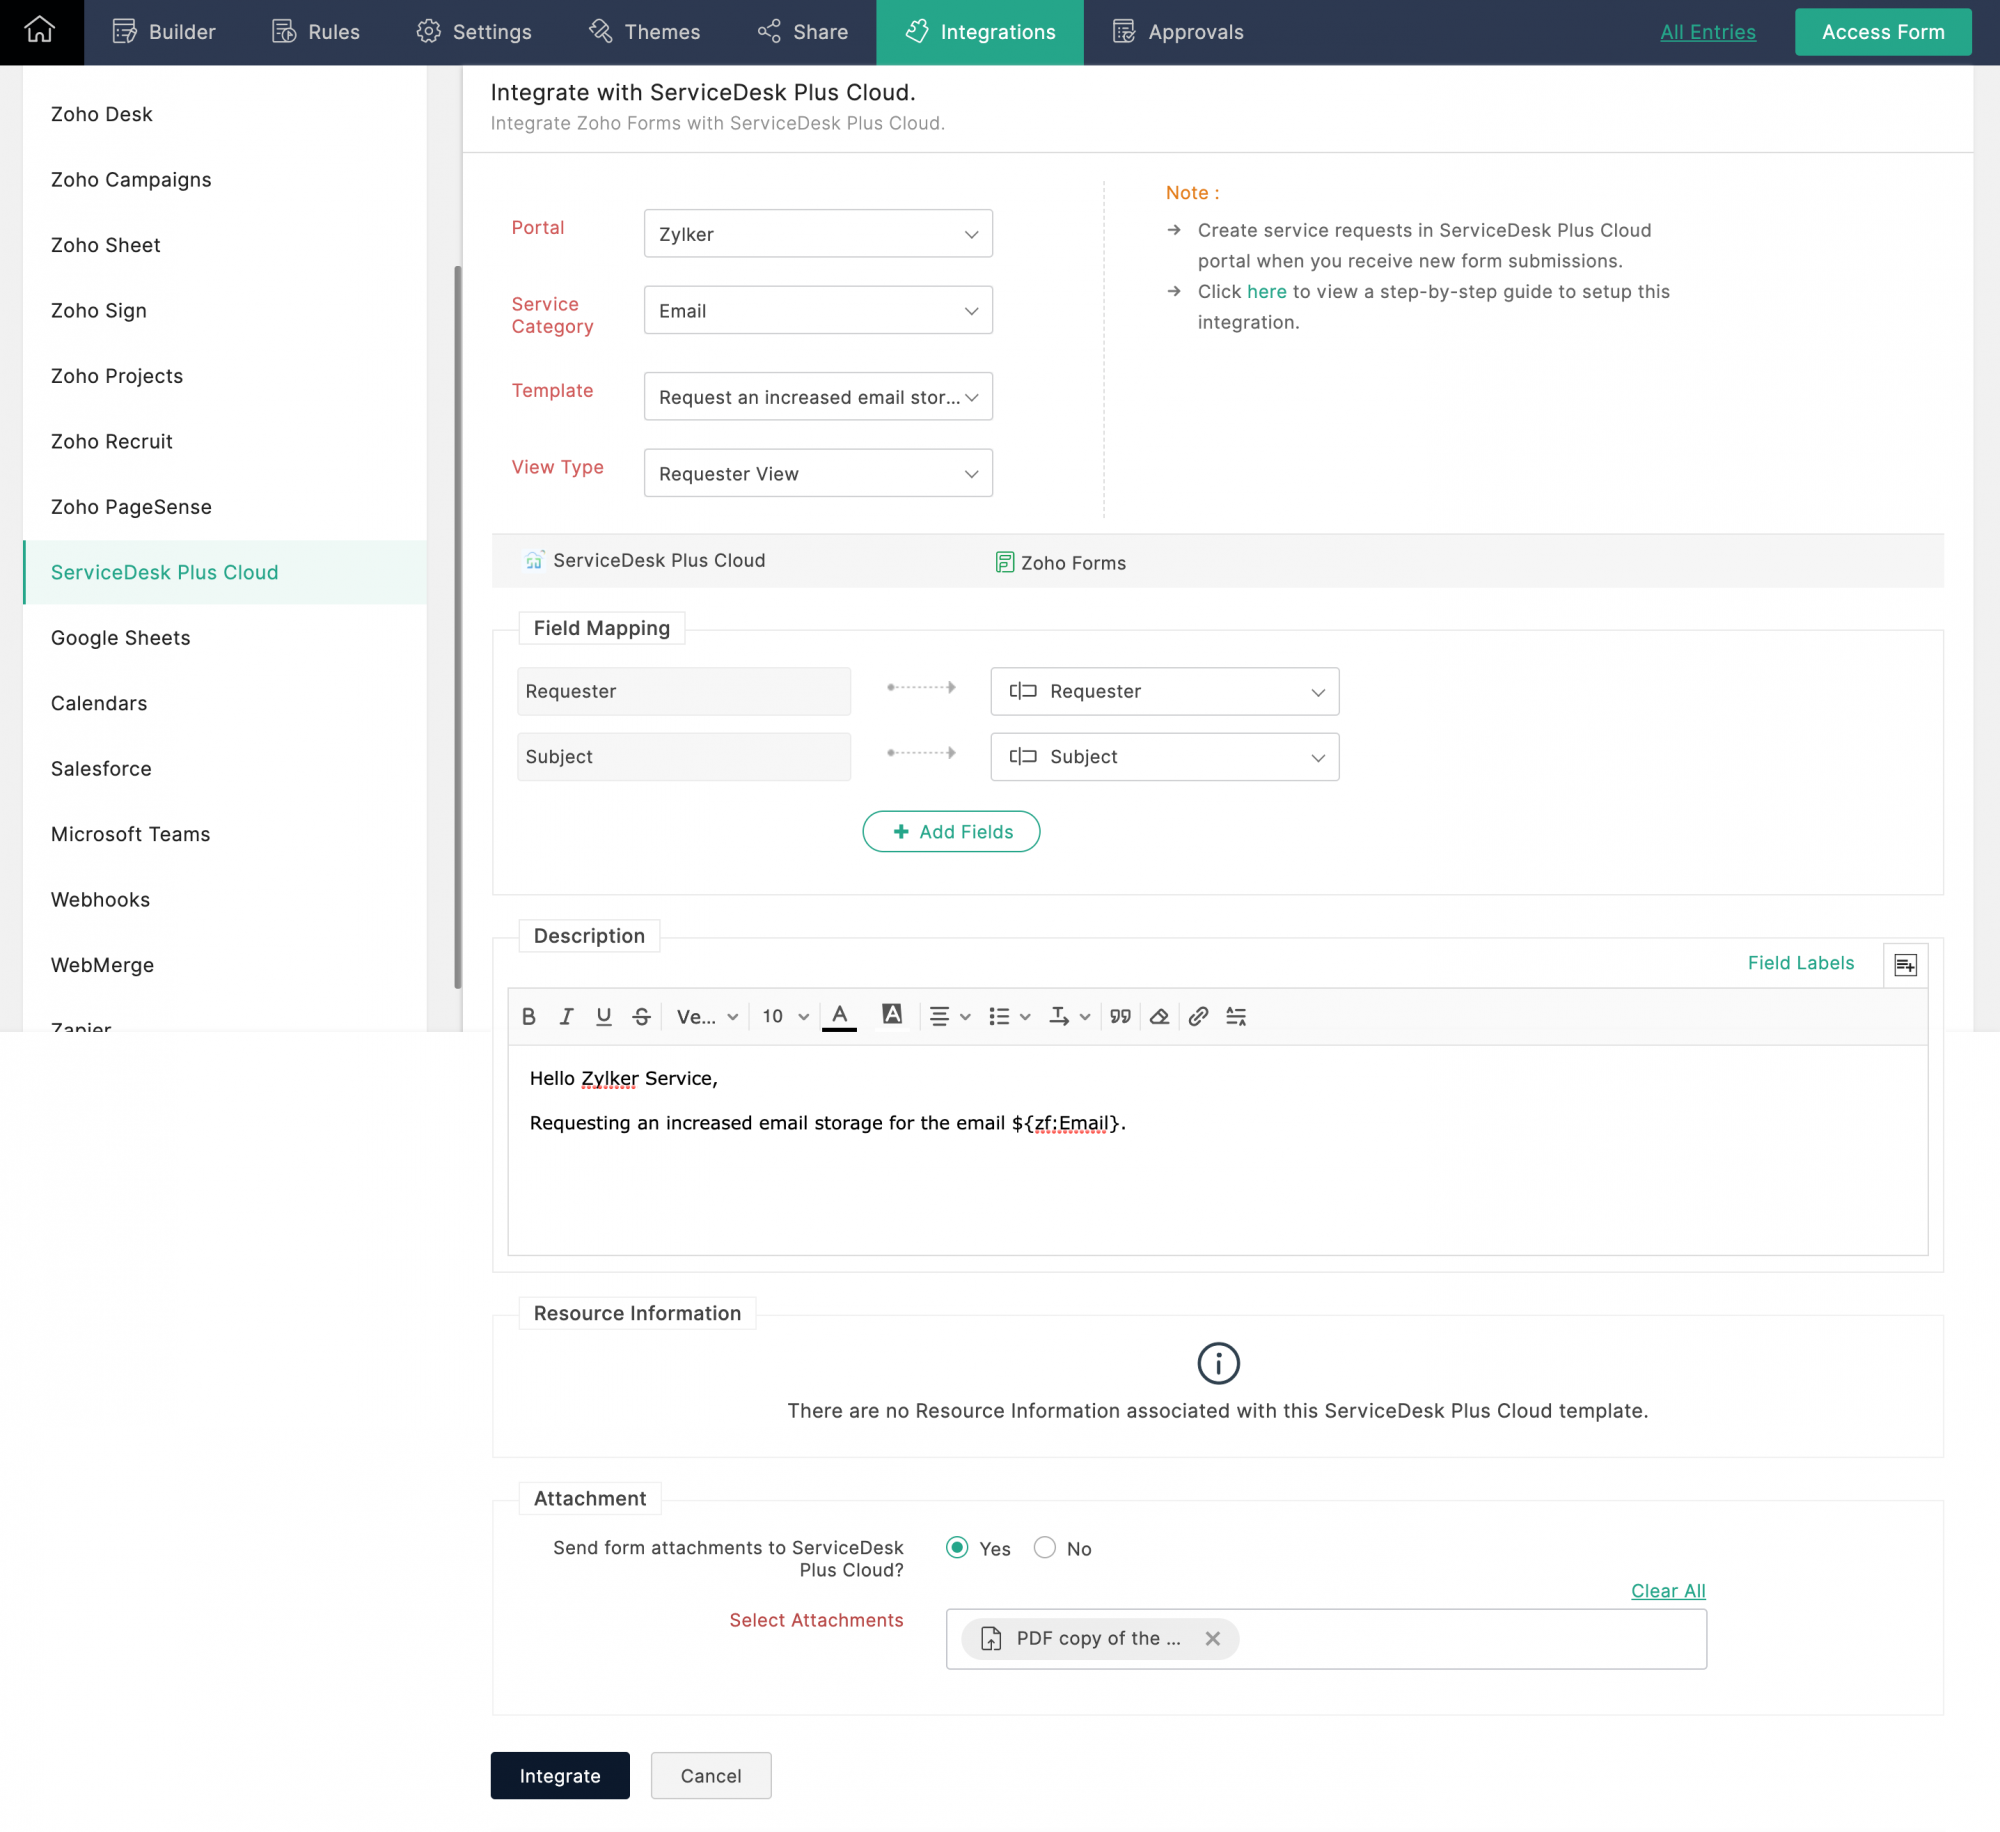Open the Share tab
Viewport: 2000px width, 1832px height.
pos(803,32)
